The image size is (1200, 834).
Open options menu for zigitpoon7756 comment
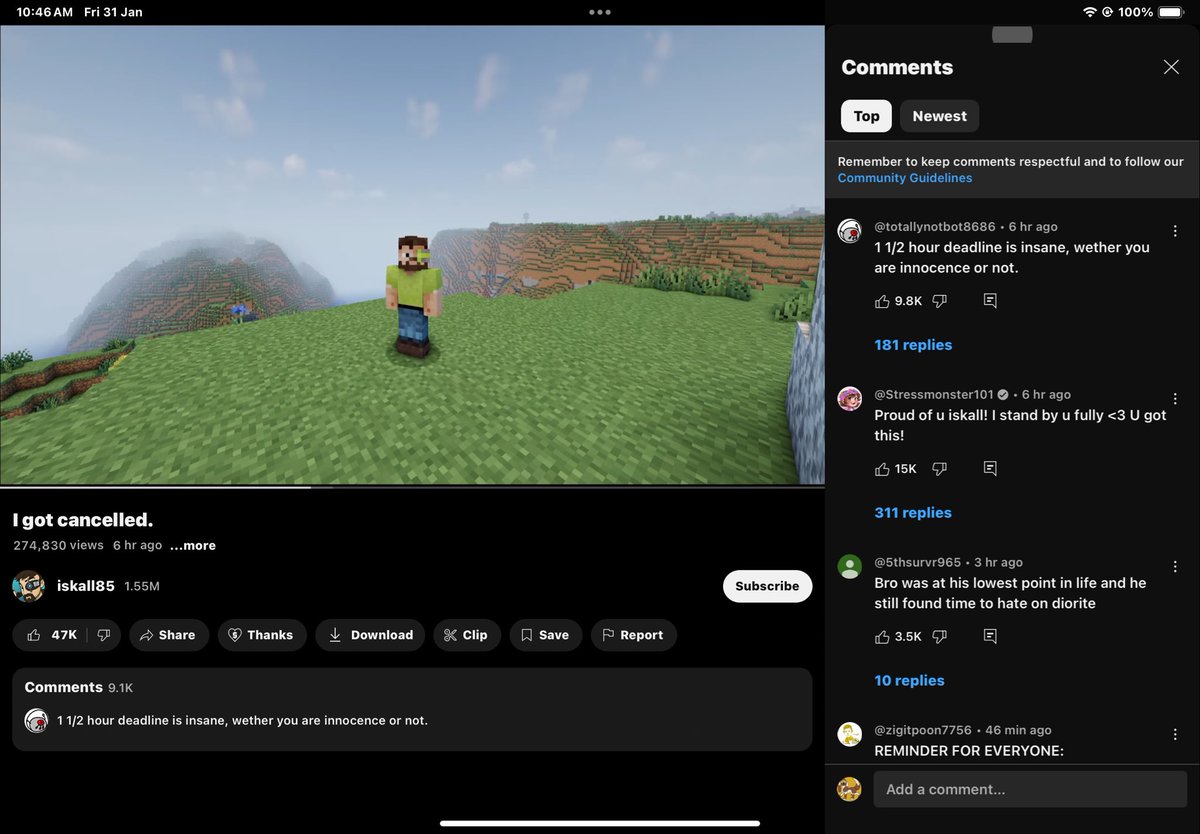(1175, 735)
